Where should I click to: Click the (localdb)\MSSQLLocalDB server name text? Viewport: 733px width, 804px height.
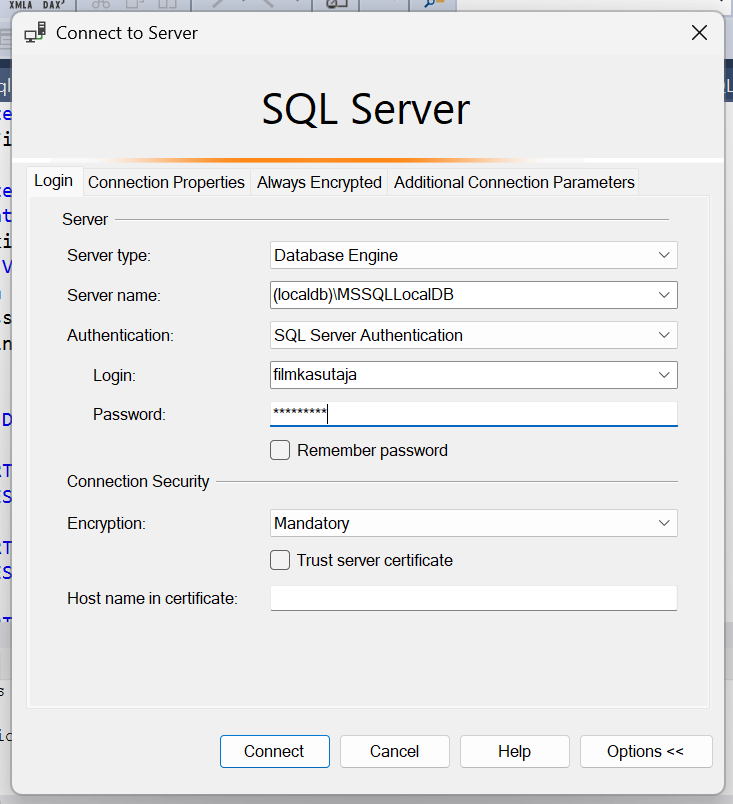pyautogui.click(x=363, y=295)
